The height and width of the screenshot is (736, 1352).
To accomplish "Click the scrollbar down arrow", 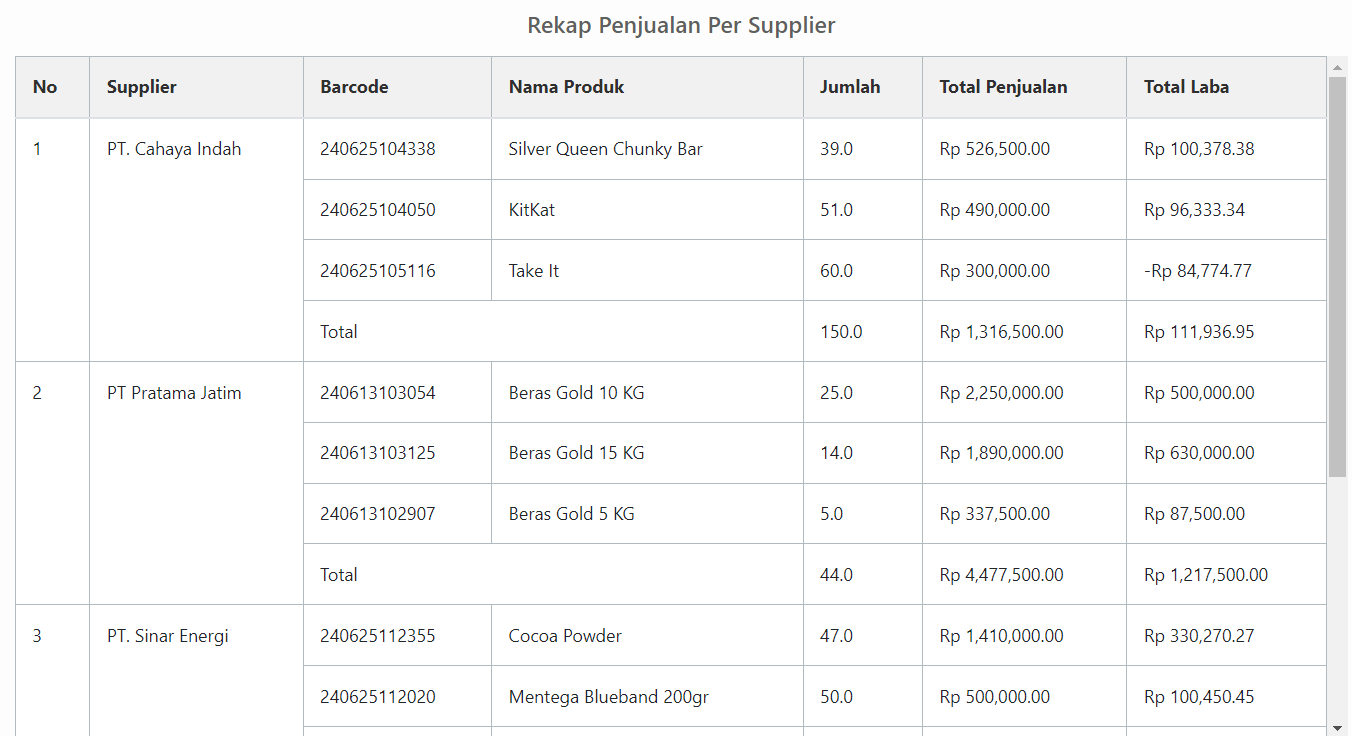I will click(1337, 727).
